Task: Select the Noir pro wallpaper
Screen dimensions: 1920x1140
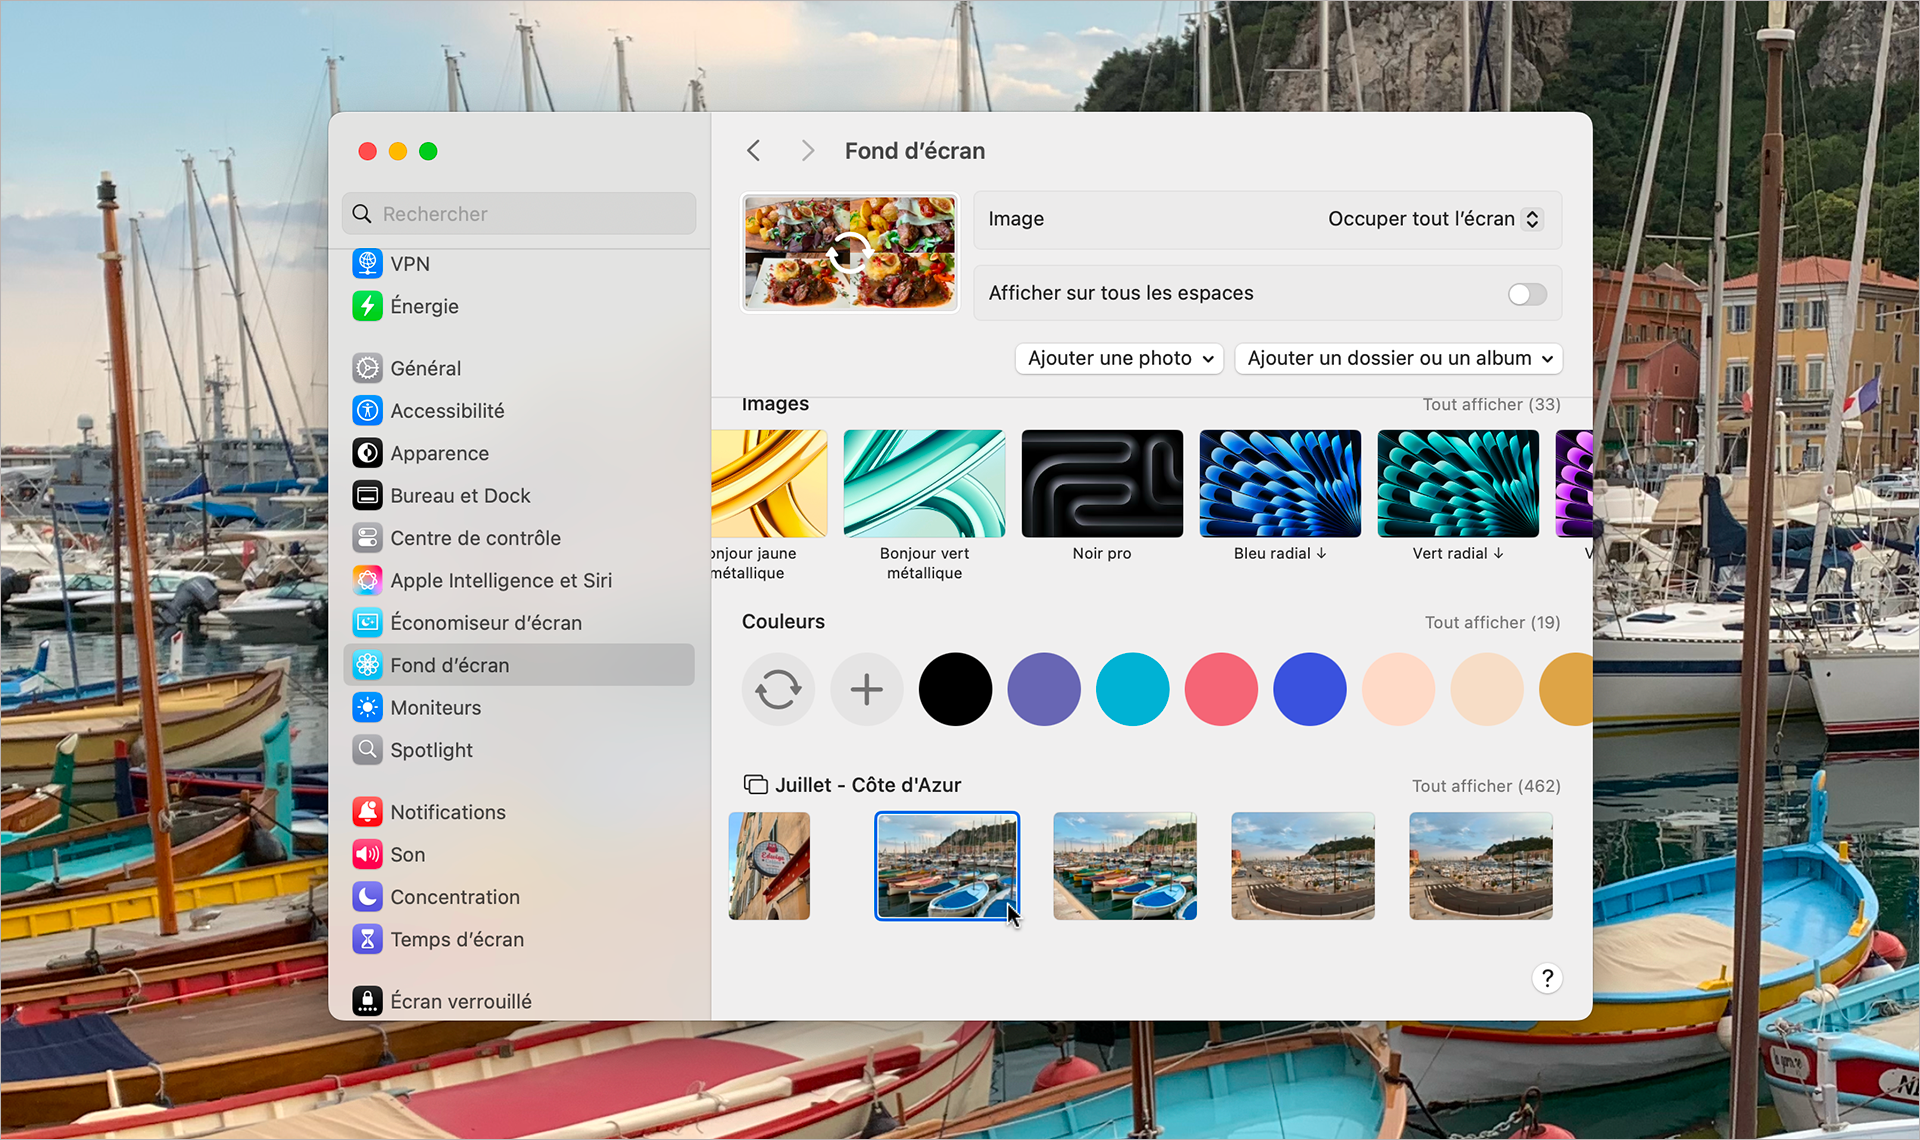Action: [x=1101, y=483]
